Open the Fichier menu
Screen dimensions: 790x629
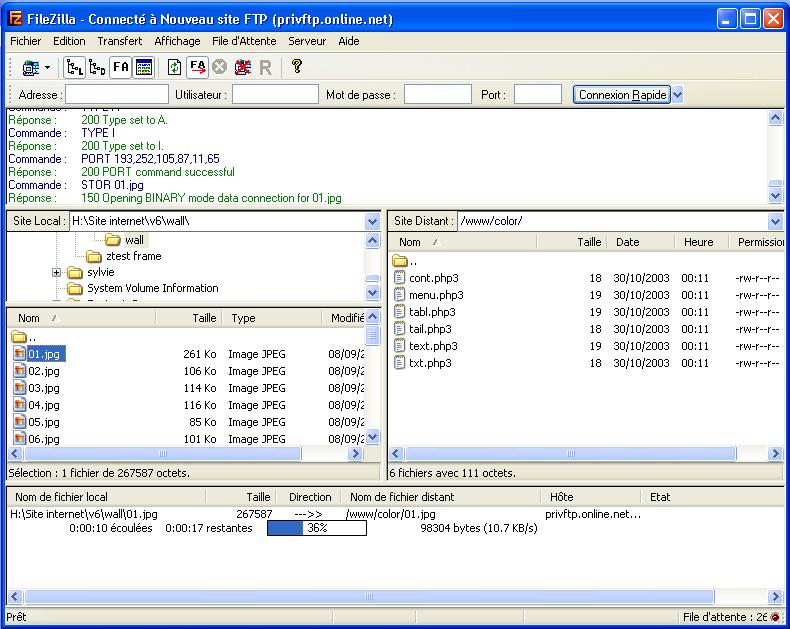click(26, 41)
